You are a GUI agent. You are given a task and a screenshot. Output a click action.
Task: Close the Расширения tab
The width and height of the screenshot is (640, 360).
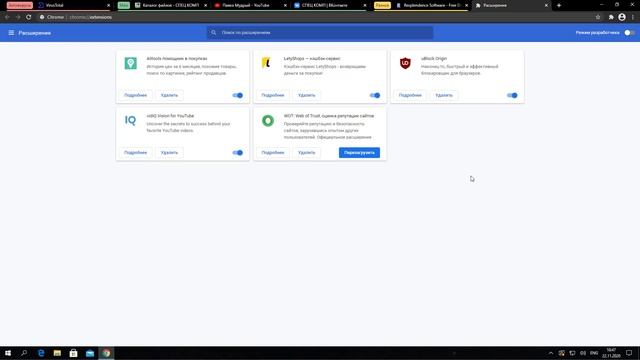pyautogui.click(x=546, y=5)
